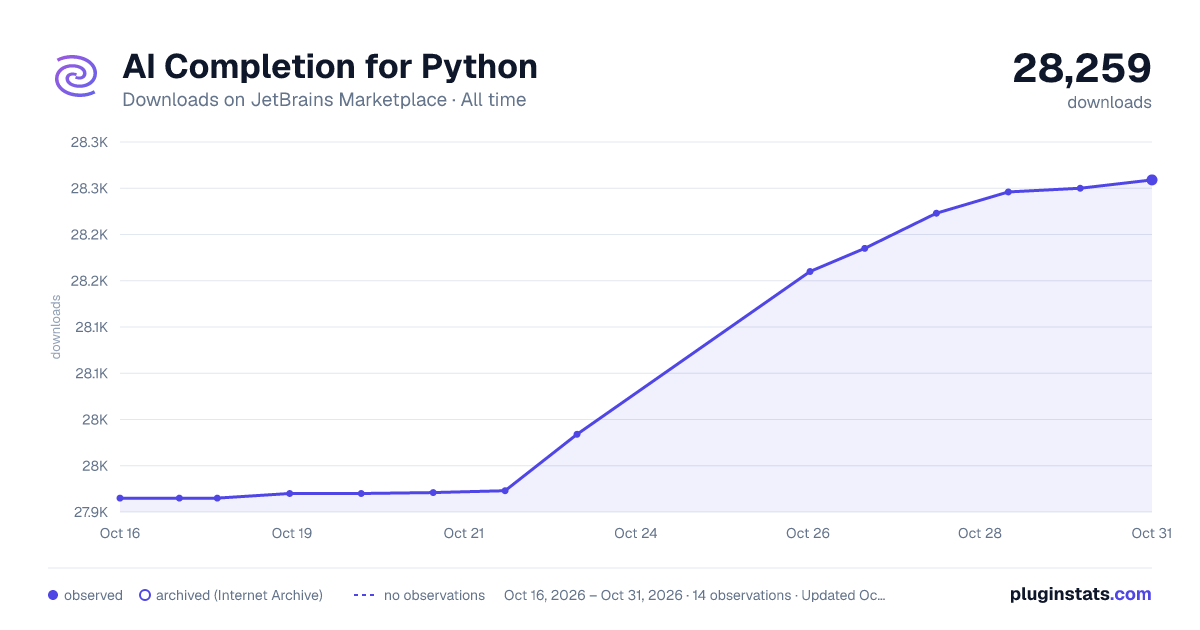1200x630 pixels.
Task: Click the 'Oct 28' x-axis label
Action: pos(980,533)
